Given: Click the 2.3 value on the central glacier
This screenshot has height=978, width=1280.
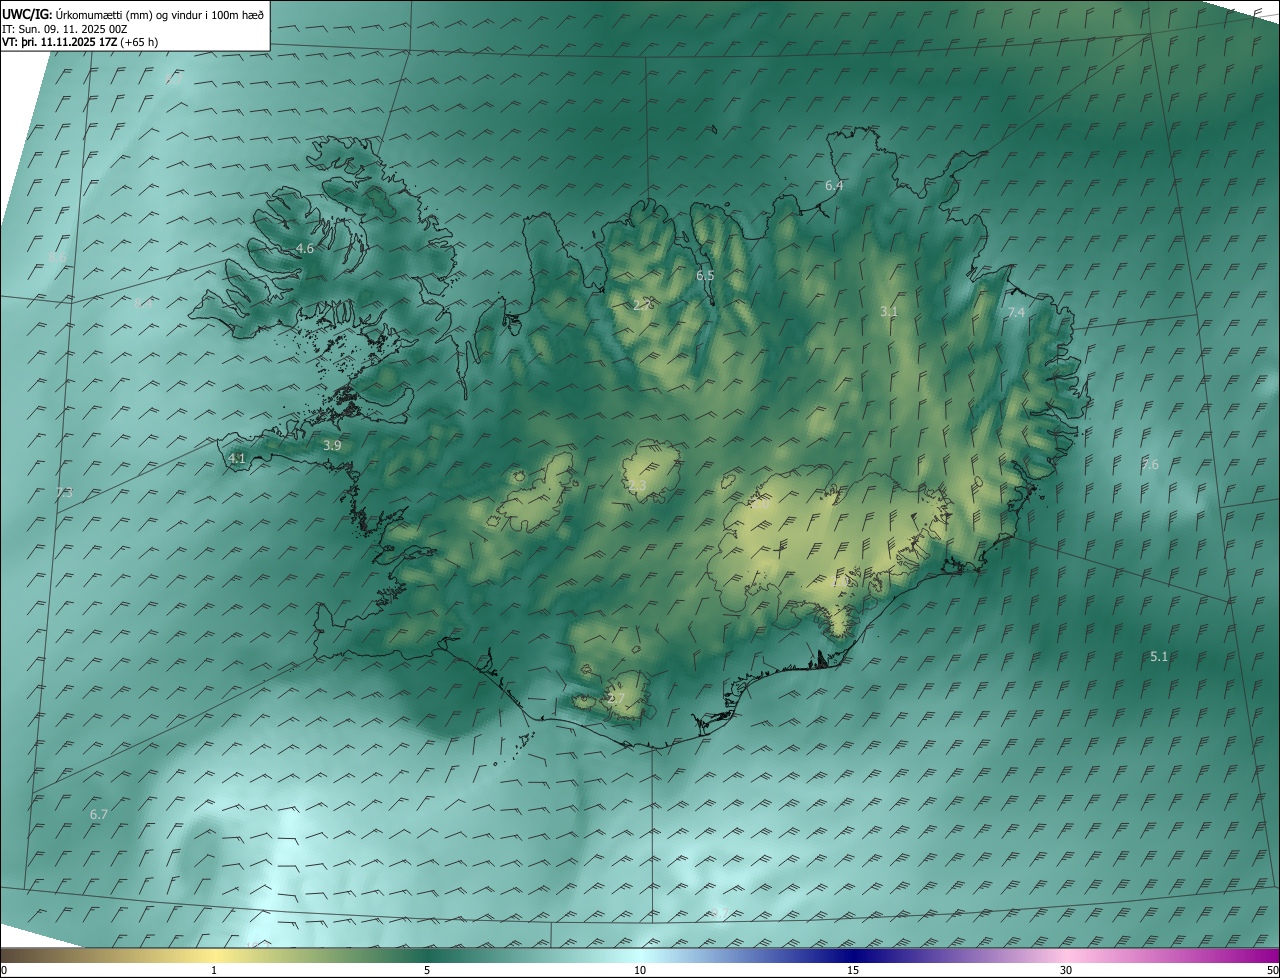Looking at the screenshot, I should tap(637, 486).
